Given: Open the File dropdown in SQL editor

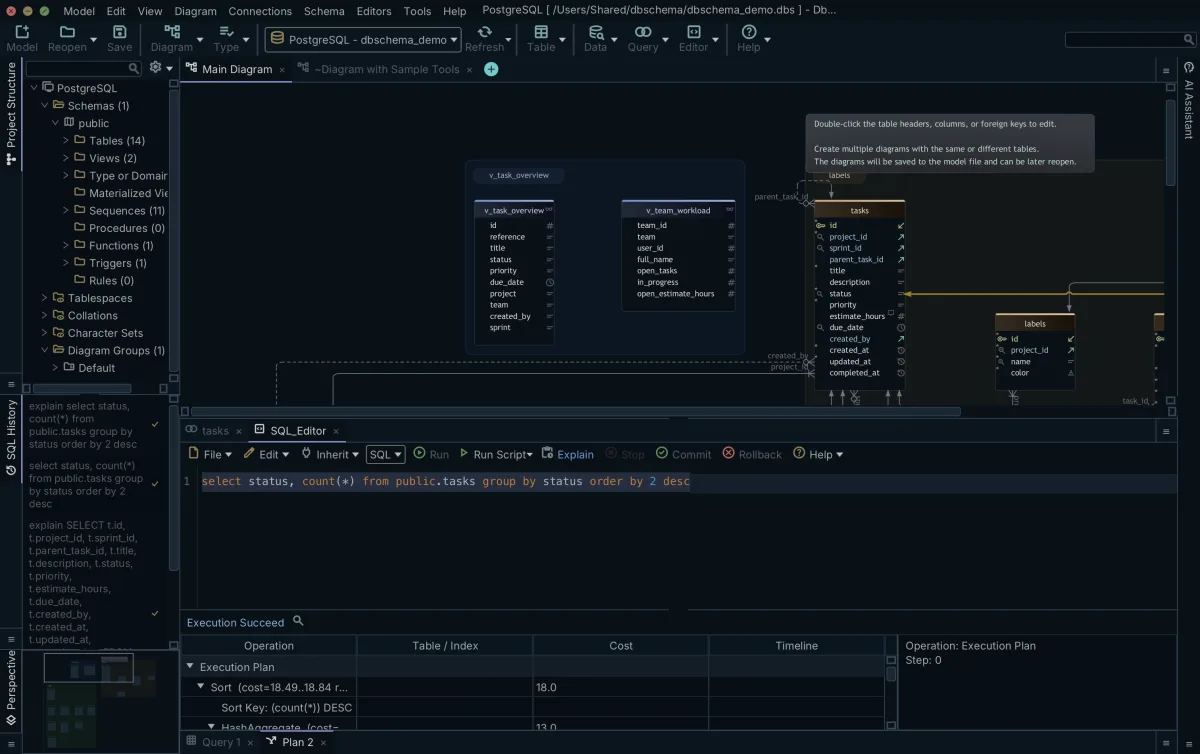Looking at the screenshot, I should tap(210, 454).
